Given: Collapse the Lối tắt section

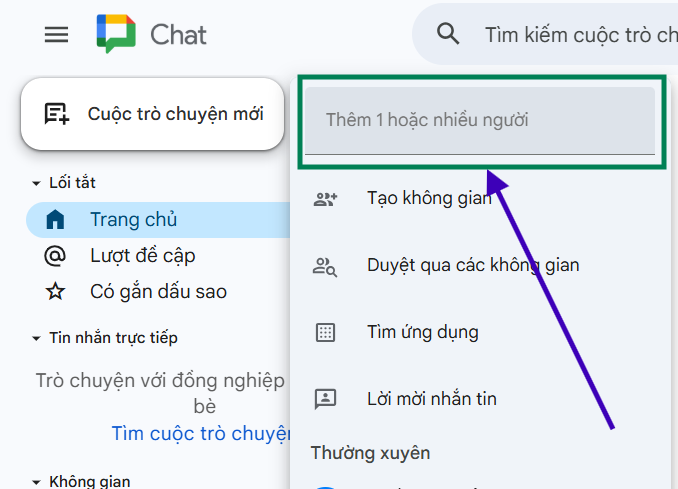Looking at the screenshot, I should click(x=37, y=183).
